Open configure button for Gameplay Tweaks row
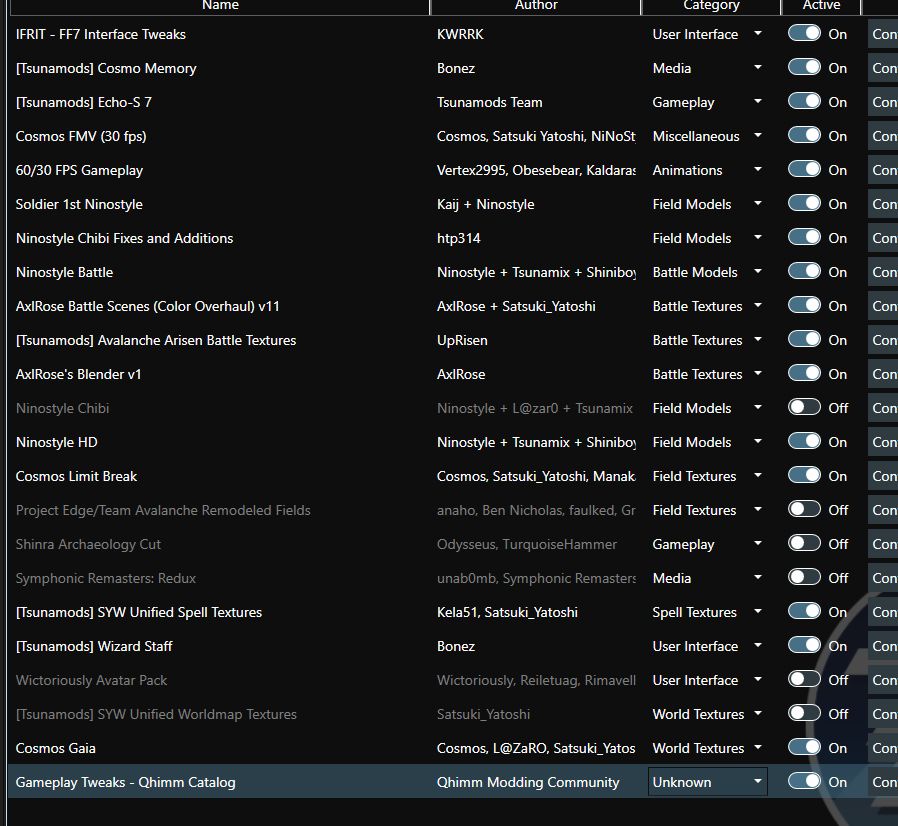898x826 pixels. point(883,782)
